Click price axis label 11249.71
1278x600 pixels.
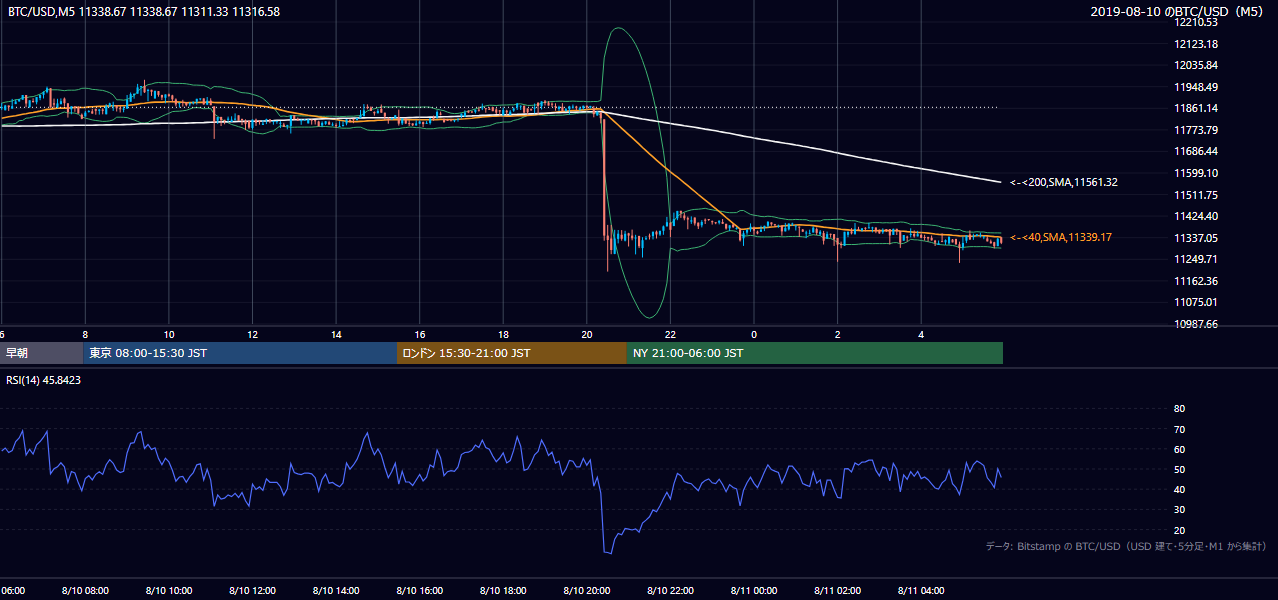click(x=1196, y=259)
